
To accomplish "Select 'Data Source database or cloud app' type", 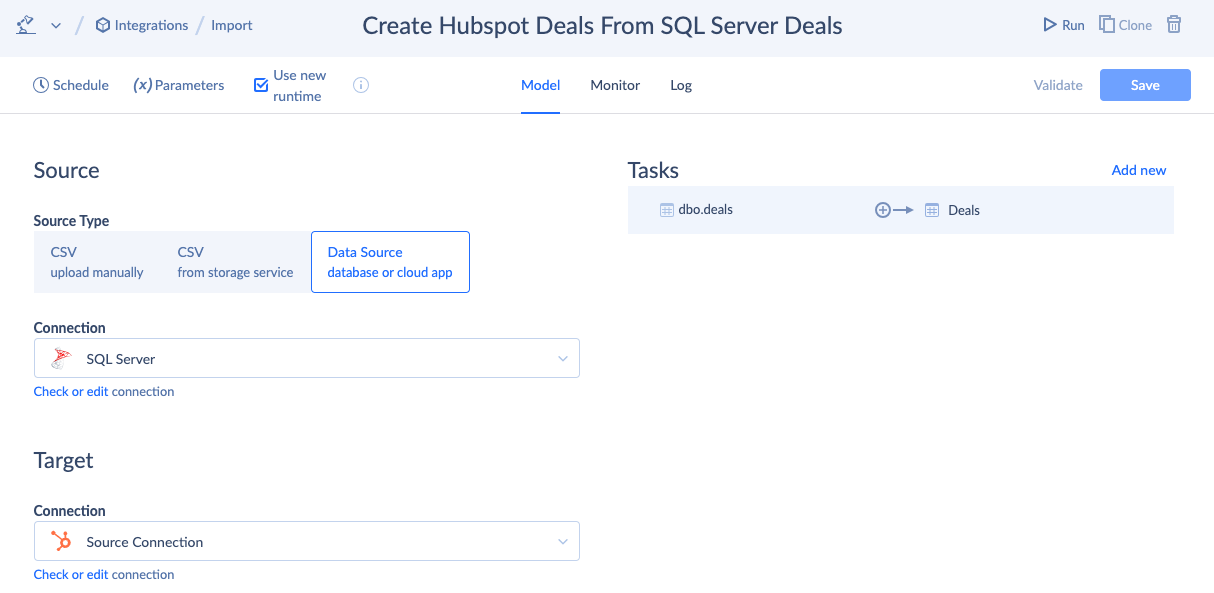I will point(390,262).
